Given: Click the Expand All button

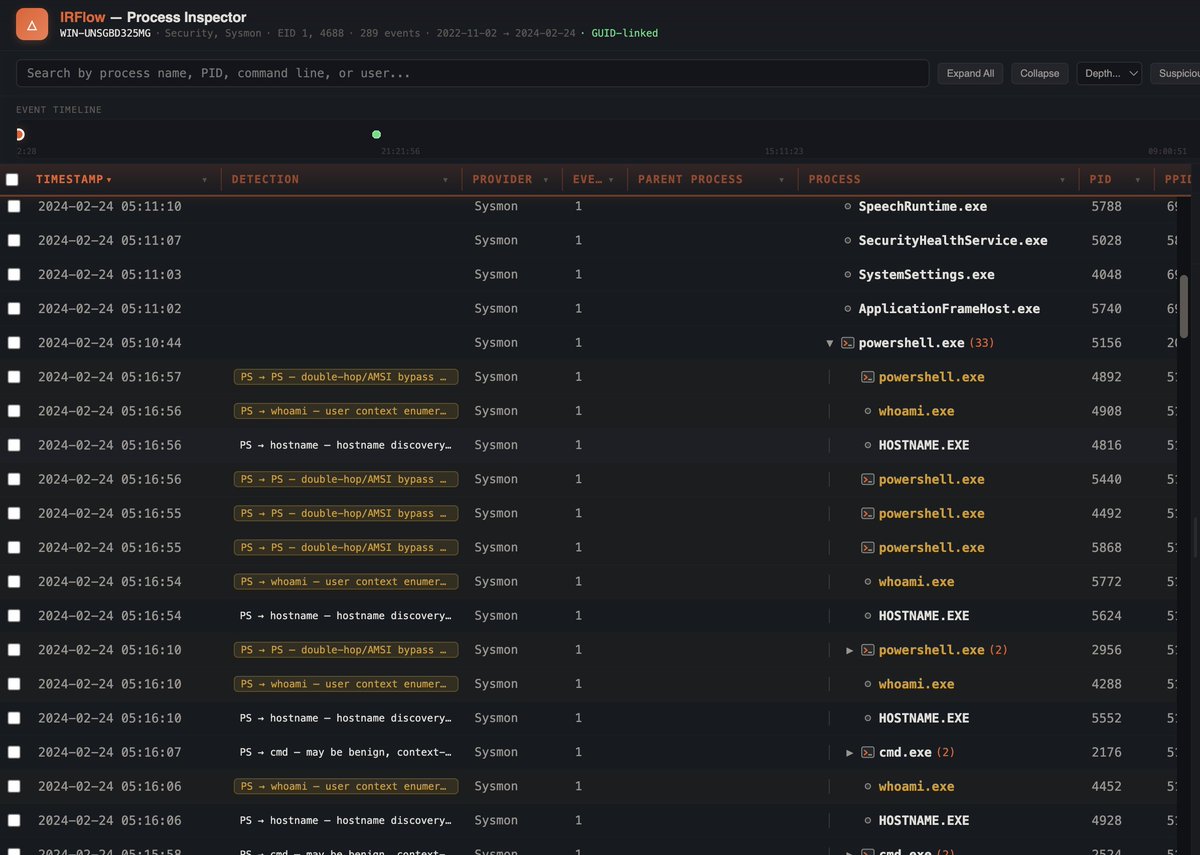Looking at the screenshot, I should 971,73.
